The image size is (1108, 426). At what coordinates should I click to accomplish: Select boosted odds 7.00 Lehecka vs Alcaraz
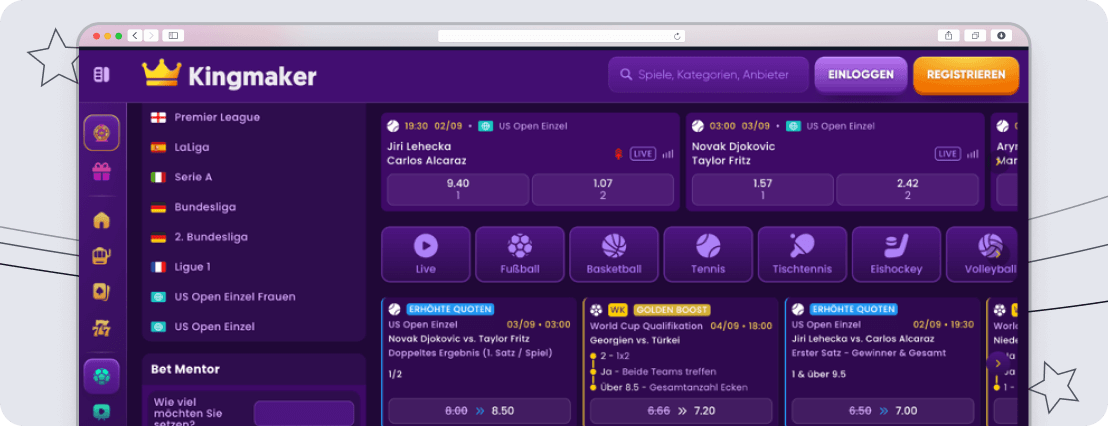click(x=883, y=410)
